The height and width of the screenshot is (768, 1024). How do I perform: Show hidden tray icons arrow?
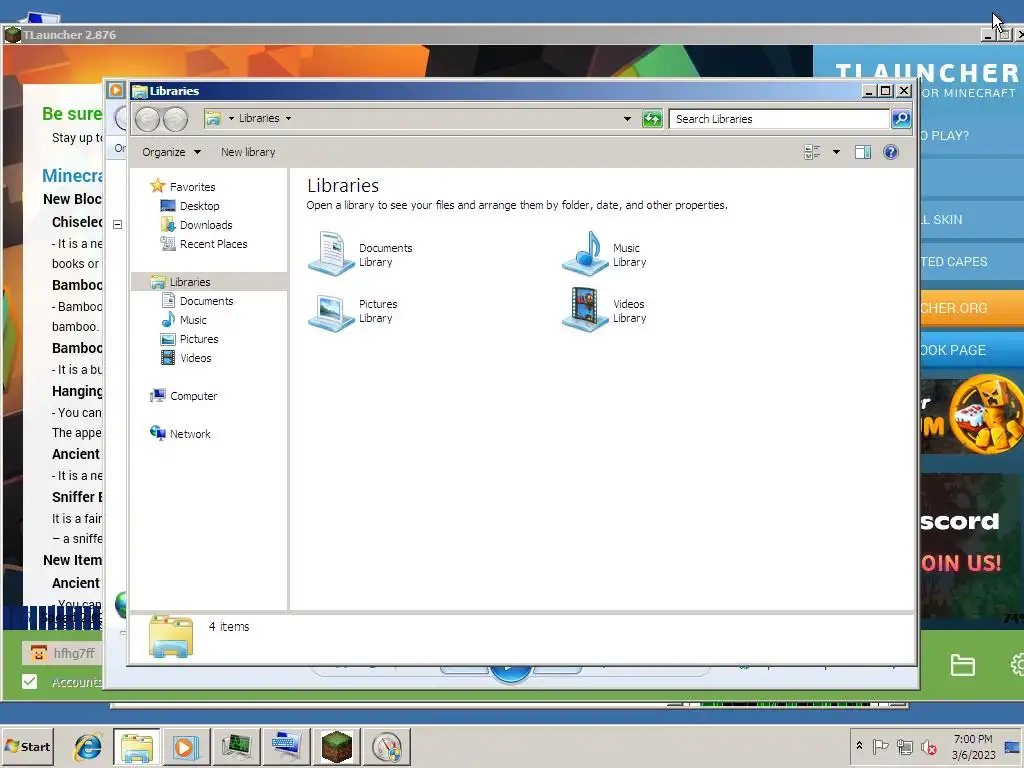pyautogui.click(x=859, y=746)
